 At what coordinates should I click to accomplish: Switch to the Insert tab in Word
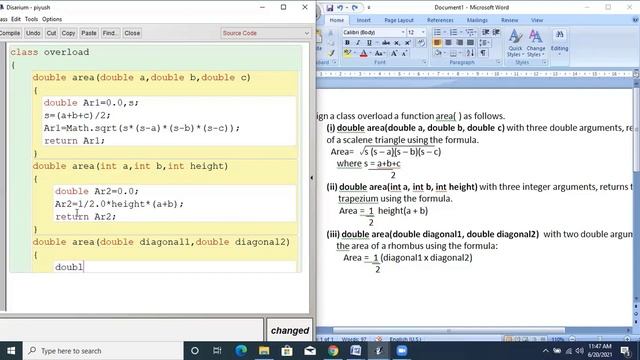363,20
